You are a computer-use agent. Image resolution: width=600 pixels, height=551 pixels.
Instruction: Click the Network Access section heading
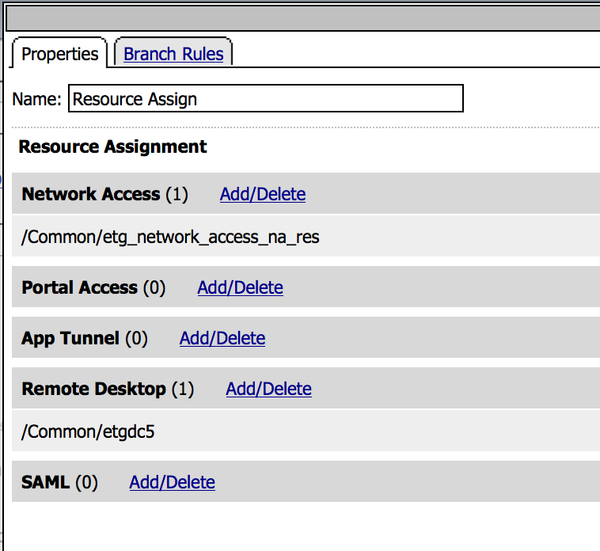pyautogui.click(x=90, y=195)
